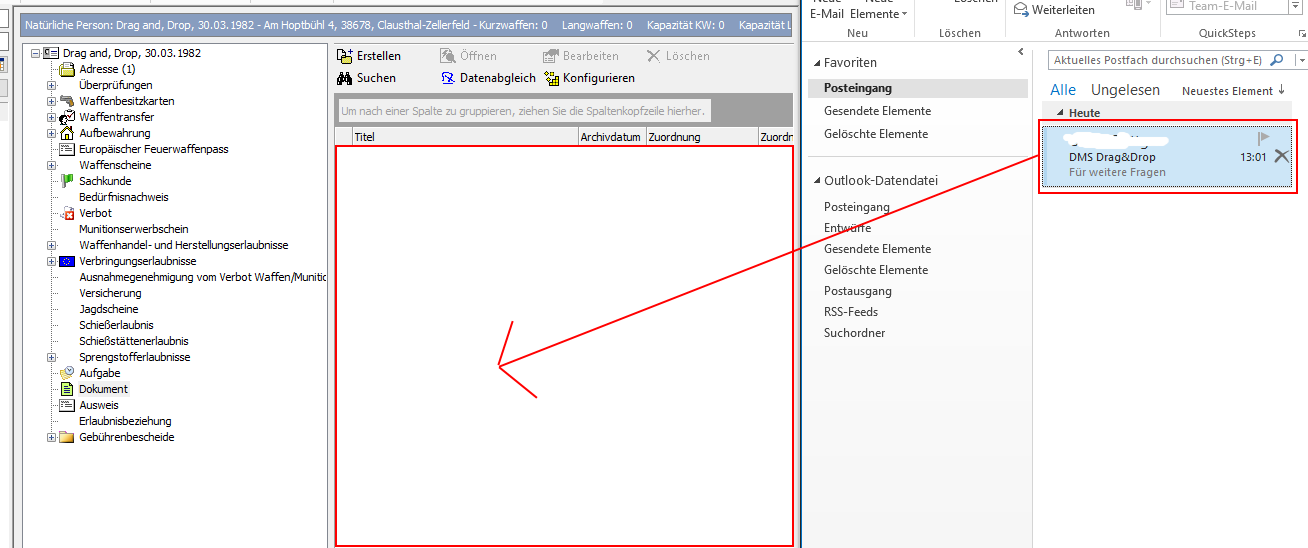This screenshot has width=1308, height=548.
Task: Select the green-flag Sachkunde tree item
Action: [x=68, y=181]
